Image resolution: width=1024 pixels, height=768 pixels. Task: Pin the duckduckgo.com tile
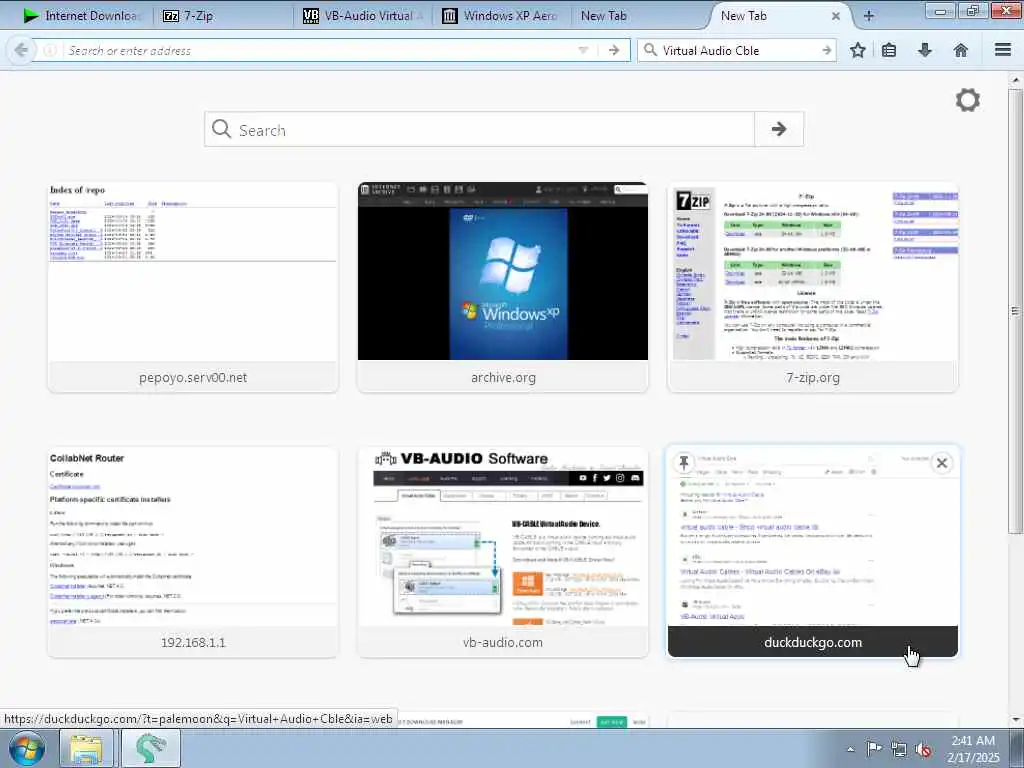(684, 463)
